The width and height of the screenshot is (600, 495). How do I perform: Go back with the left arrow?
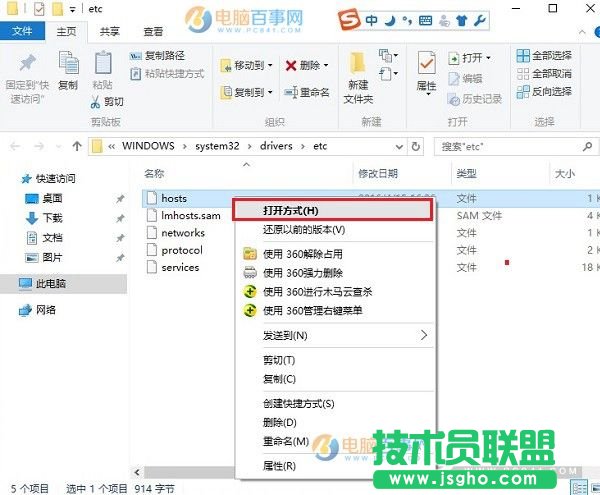[x=15, y=146]
